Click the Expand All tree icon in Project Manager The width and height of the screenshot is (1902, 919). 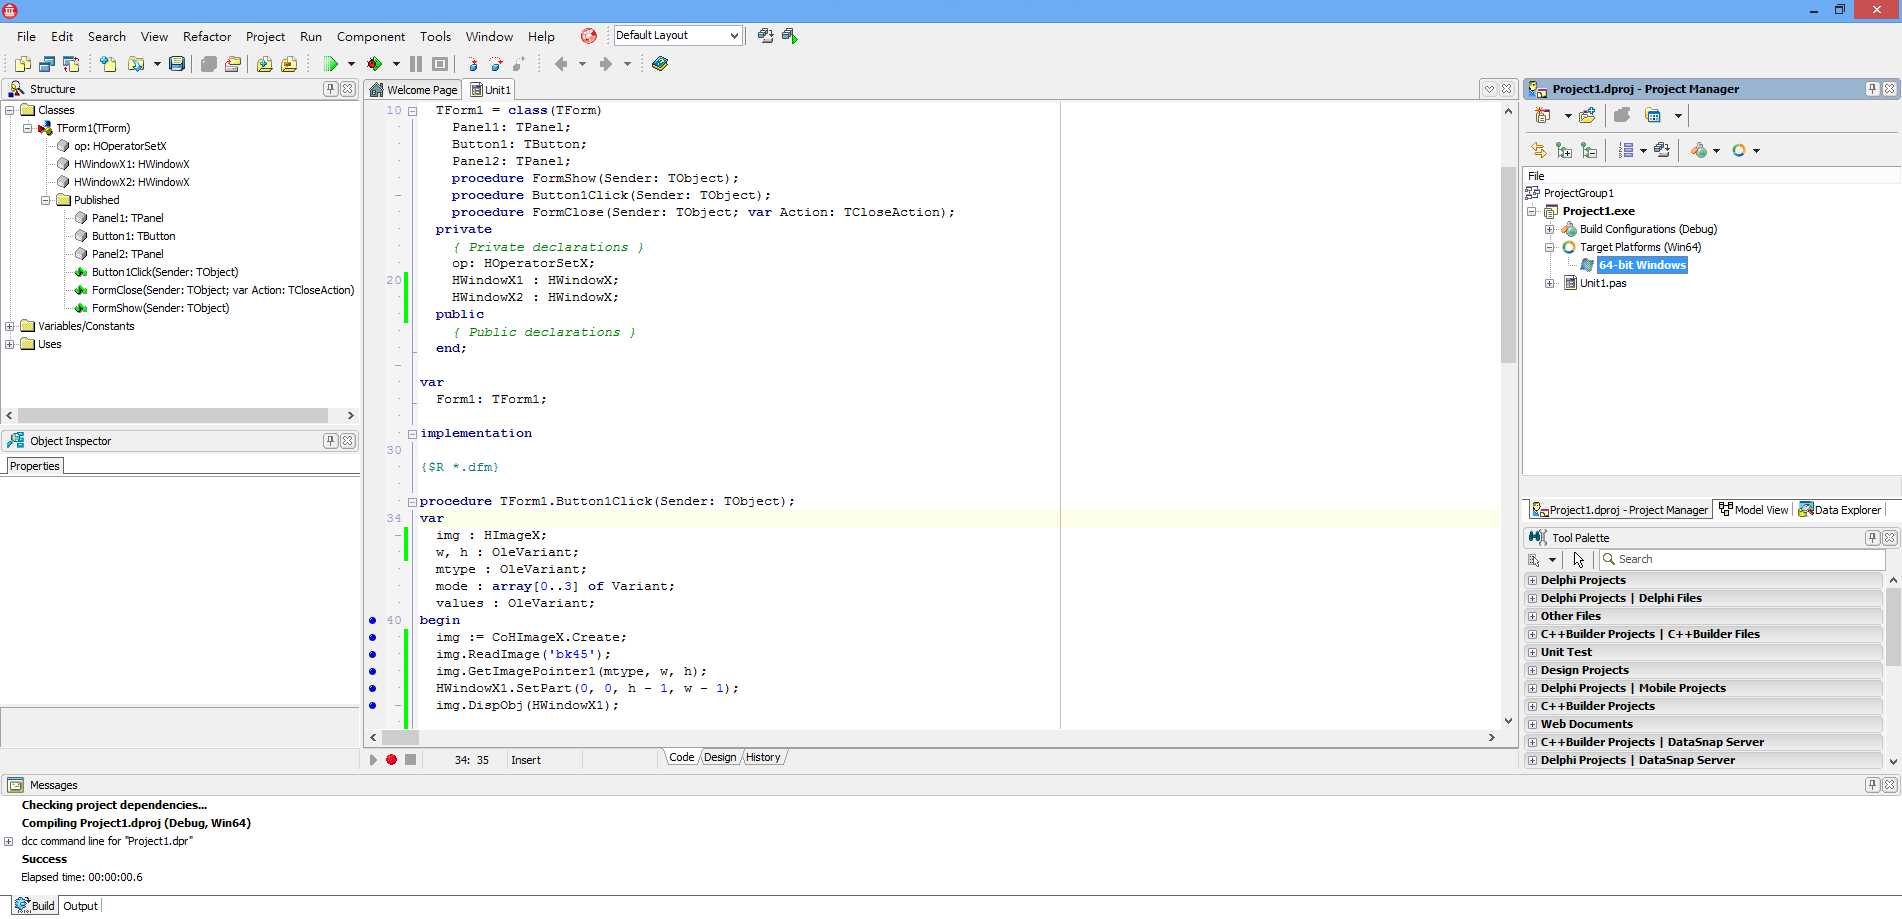[1564, 150]
